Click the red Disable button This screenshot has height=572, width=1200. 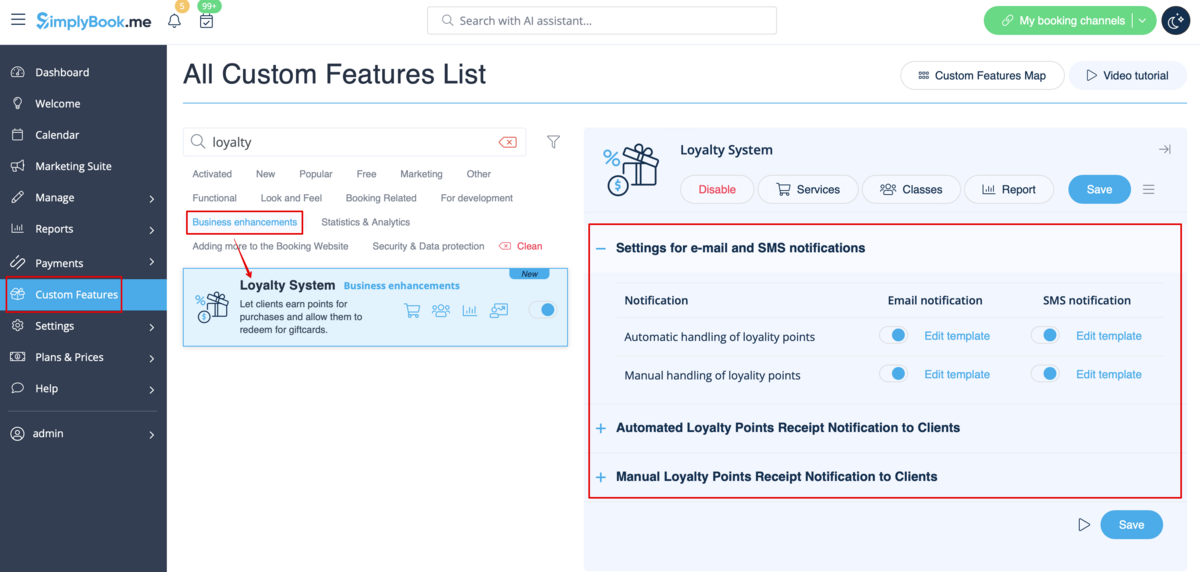click(x=716, y=189)
